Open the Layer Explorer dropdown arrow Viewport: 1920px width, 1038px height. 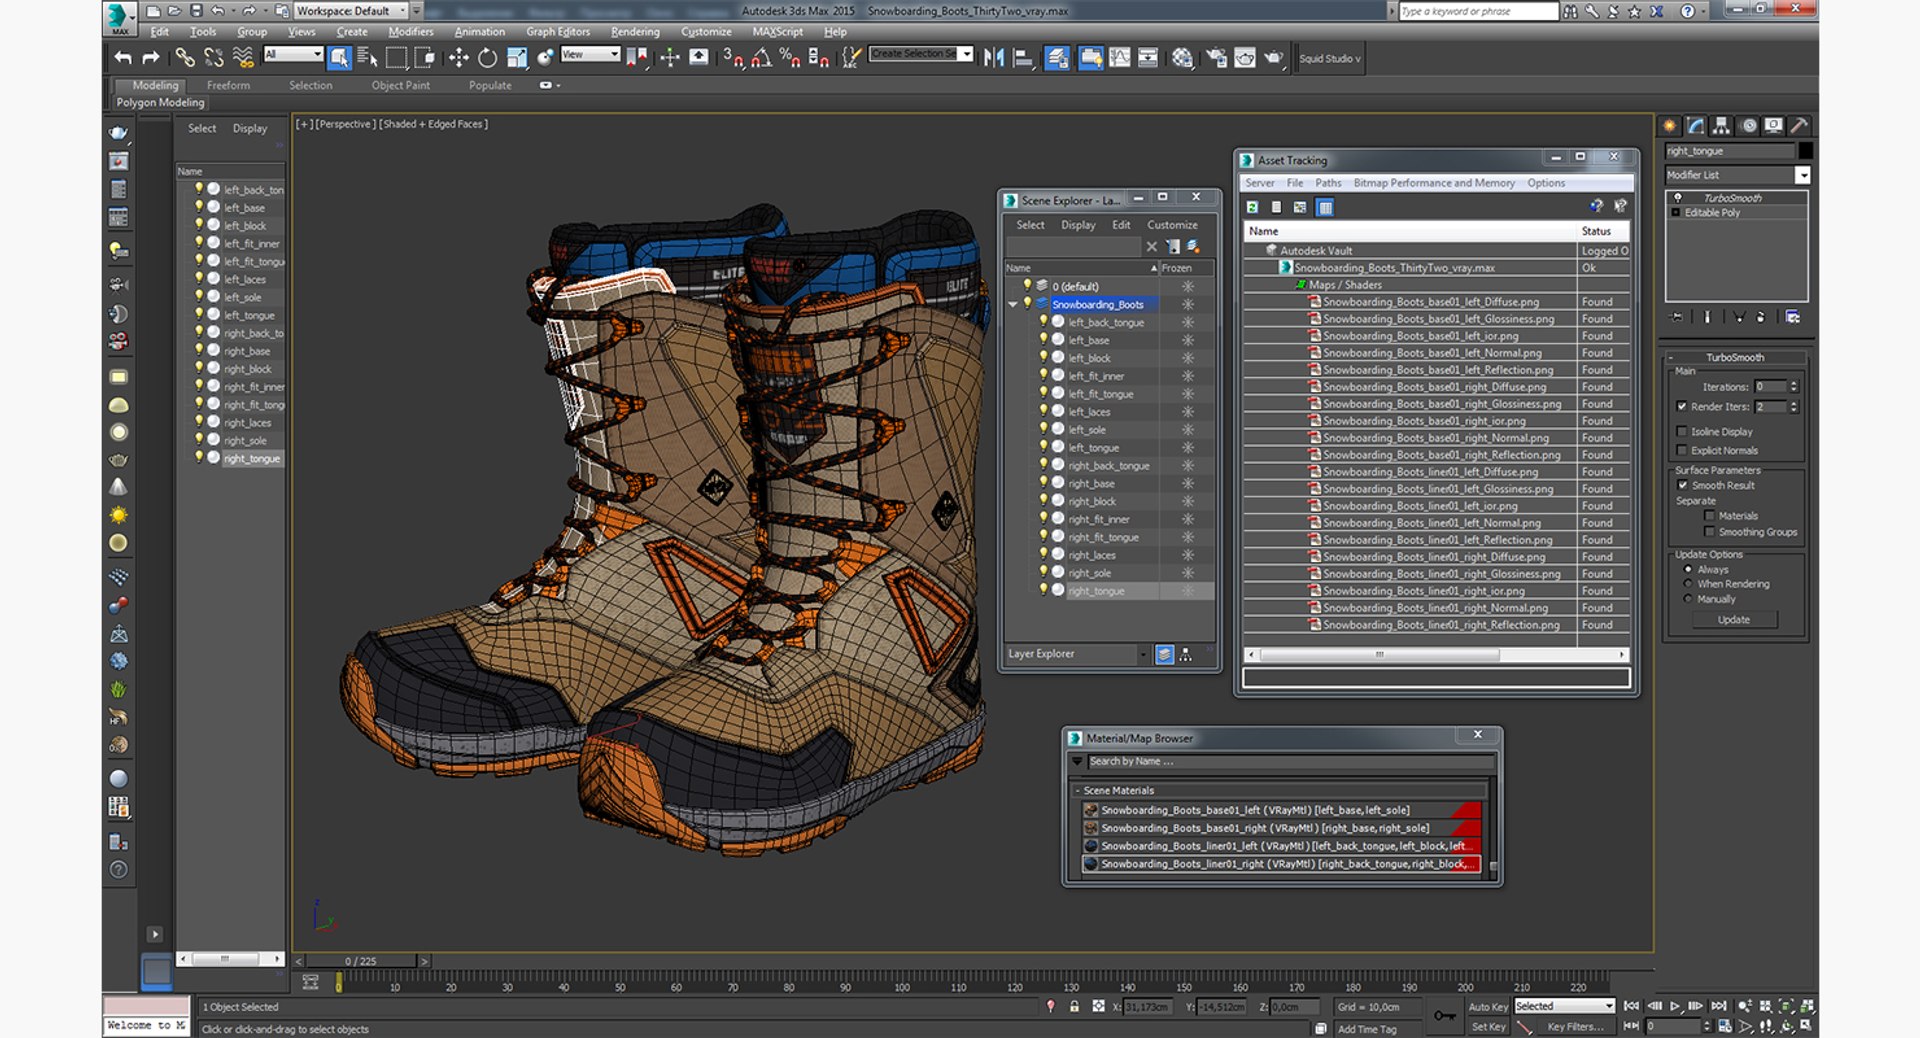point(1143,654)
